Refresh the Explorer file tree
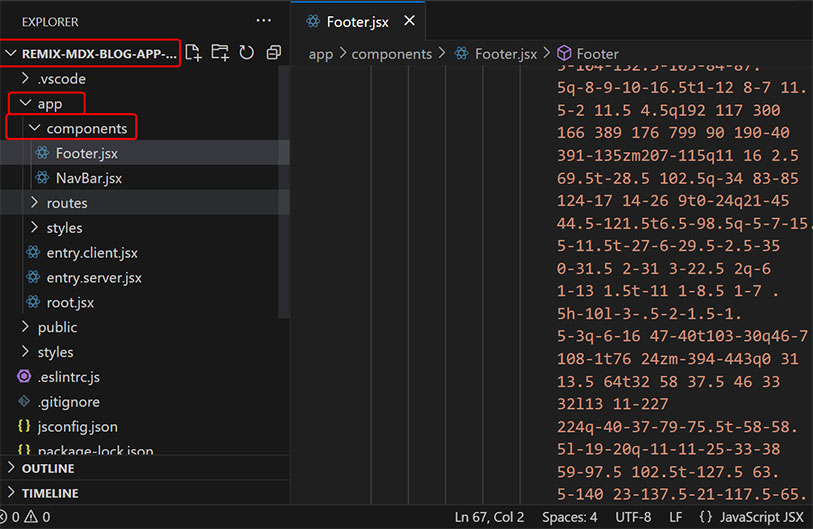Viewport: 813px width, 529px height. [246, 53]
